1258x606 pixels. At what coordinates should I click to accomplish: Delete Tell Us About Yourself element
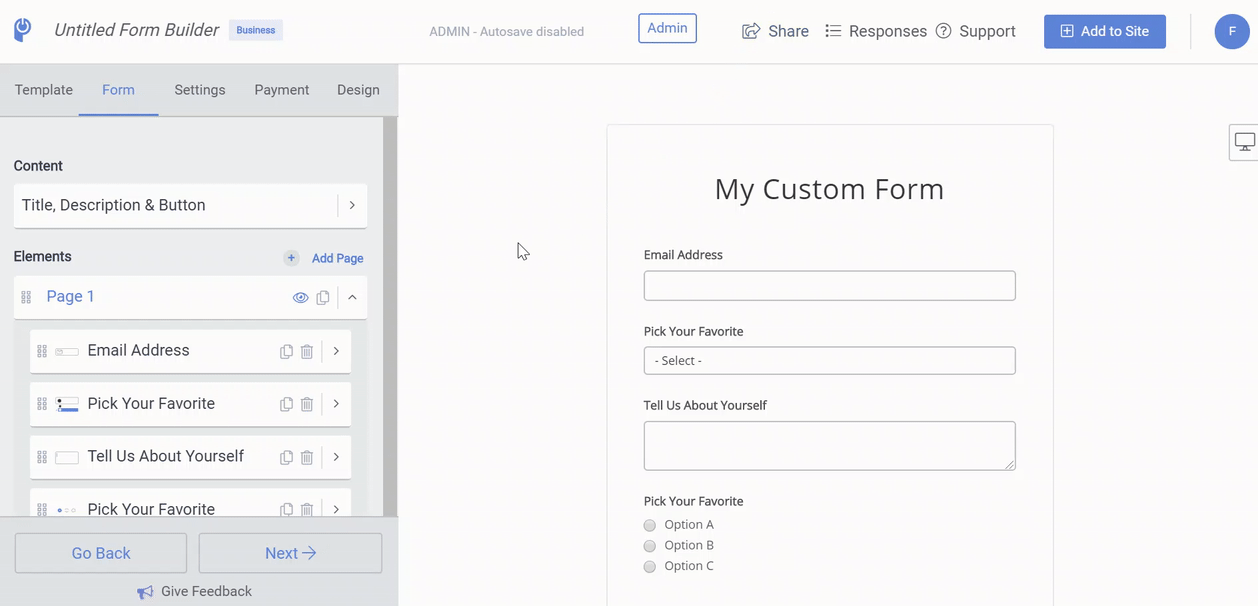[307, 457]
